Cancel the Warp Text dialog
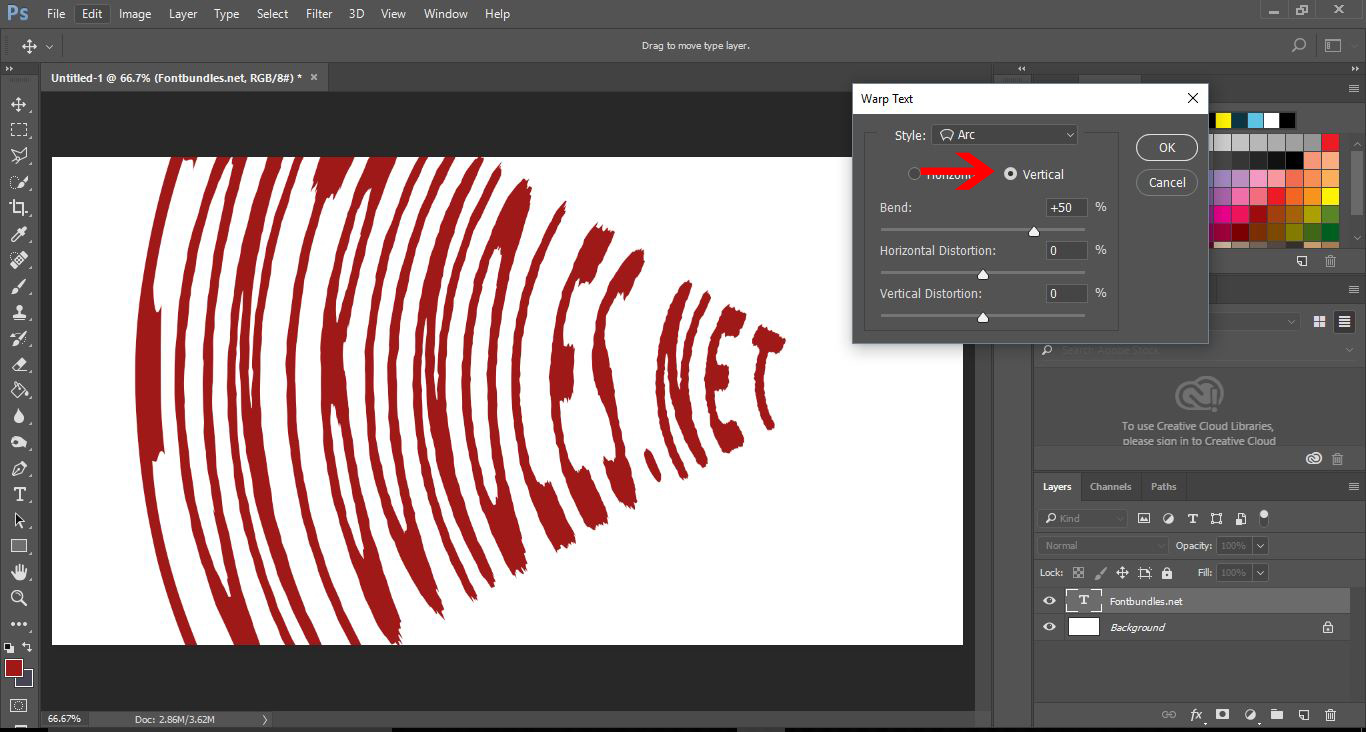 (1166, 182)
